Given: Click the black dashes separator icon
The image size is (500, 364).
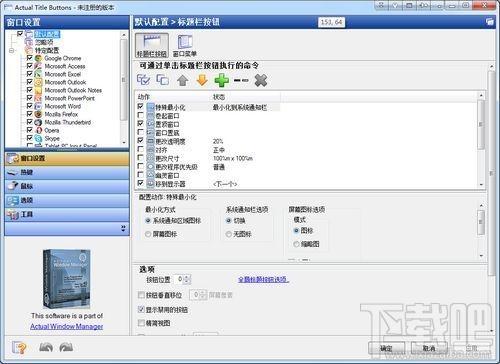Looking at the screenshot, I should pos(241,80).
